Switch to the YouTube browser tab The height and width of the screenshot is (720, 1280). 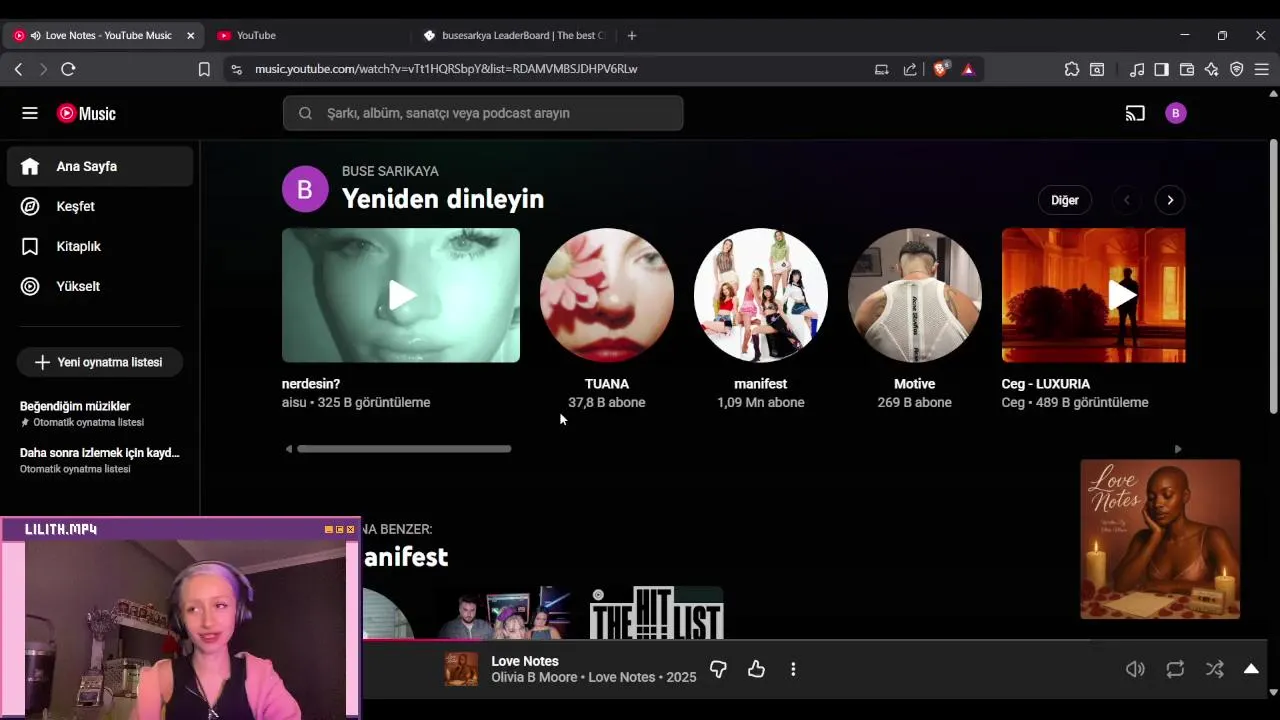pos(305,35)
